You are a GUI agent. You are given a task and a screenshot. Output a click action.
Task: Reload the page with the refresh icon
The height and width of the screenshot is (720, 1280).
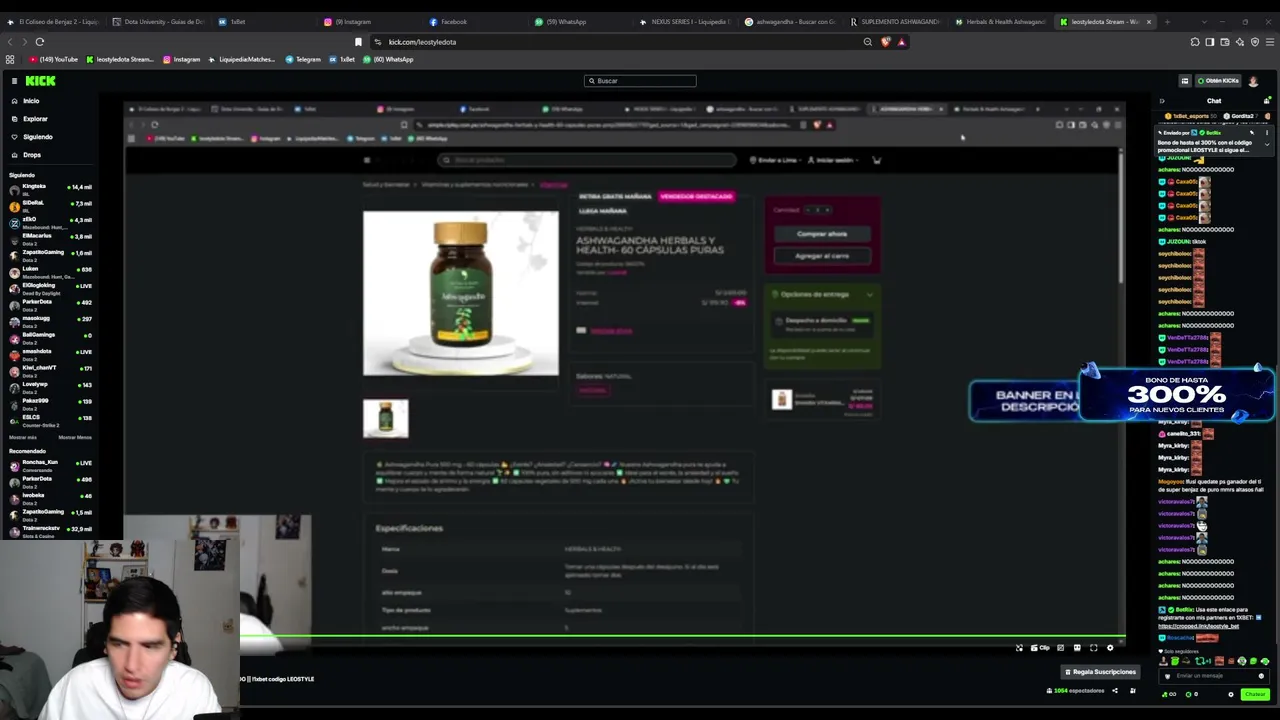coord(40,42)
